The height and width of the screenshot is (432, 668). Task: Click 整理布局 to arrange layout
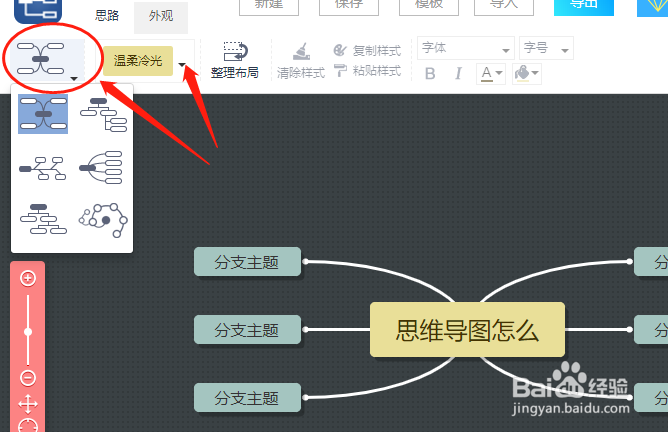[x=235, y=60]
